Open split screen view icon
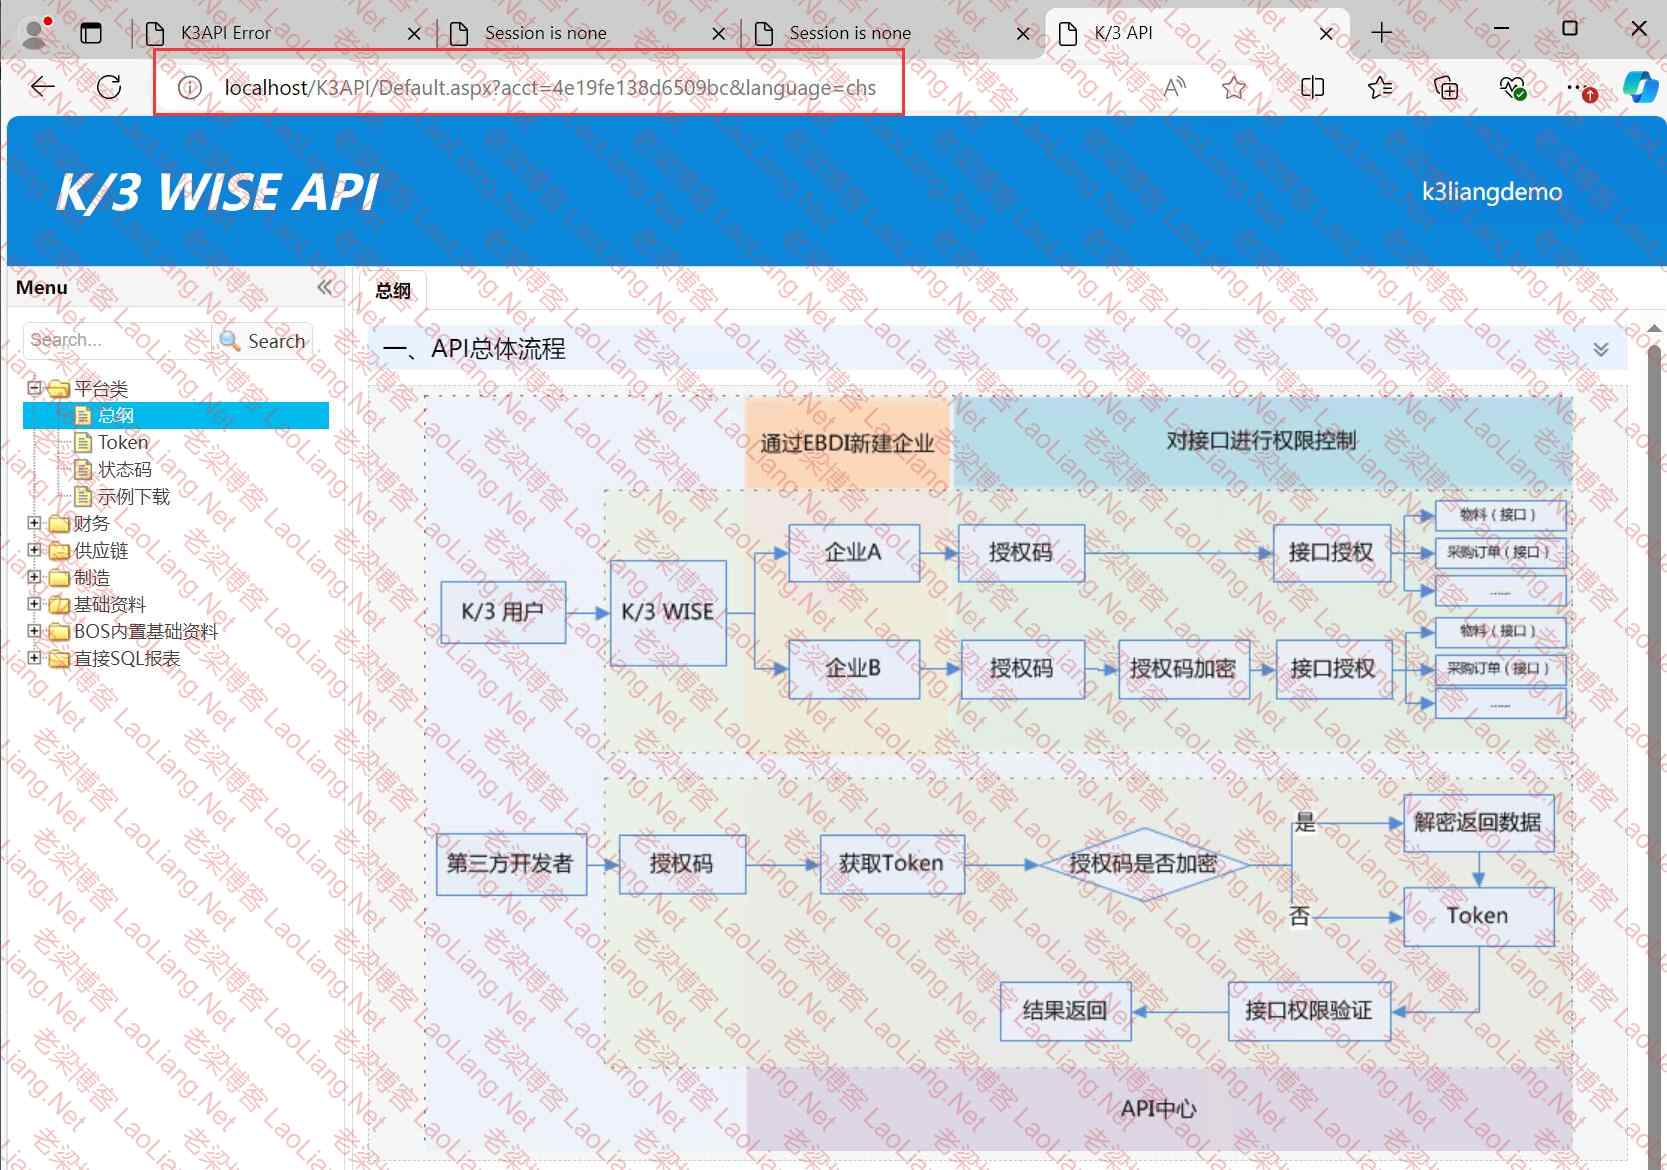Viewport: 1667px width, 1170px height. (x=1312, y=88)
